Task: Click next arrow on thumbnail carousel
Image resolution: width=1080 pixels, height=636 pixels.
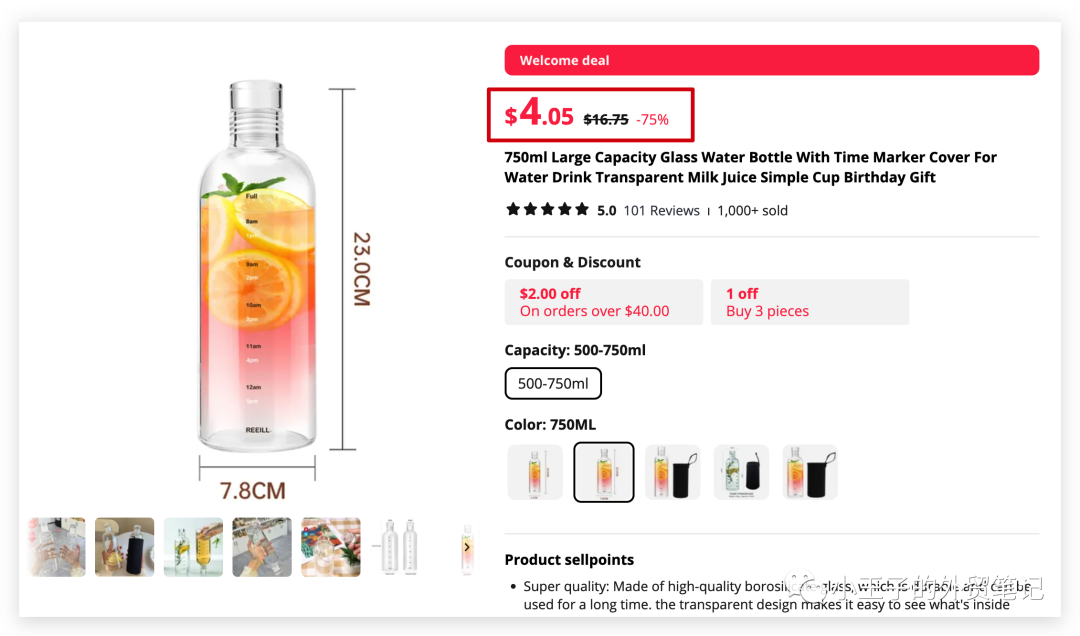Action: tap(466, 547)
